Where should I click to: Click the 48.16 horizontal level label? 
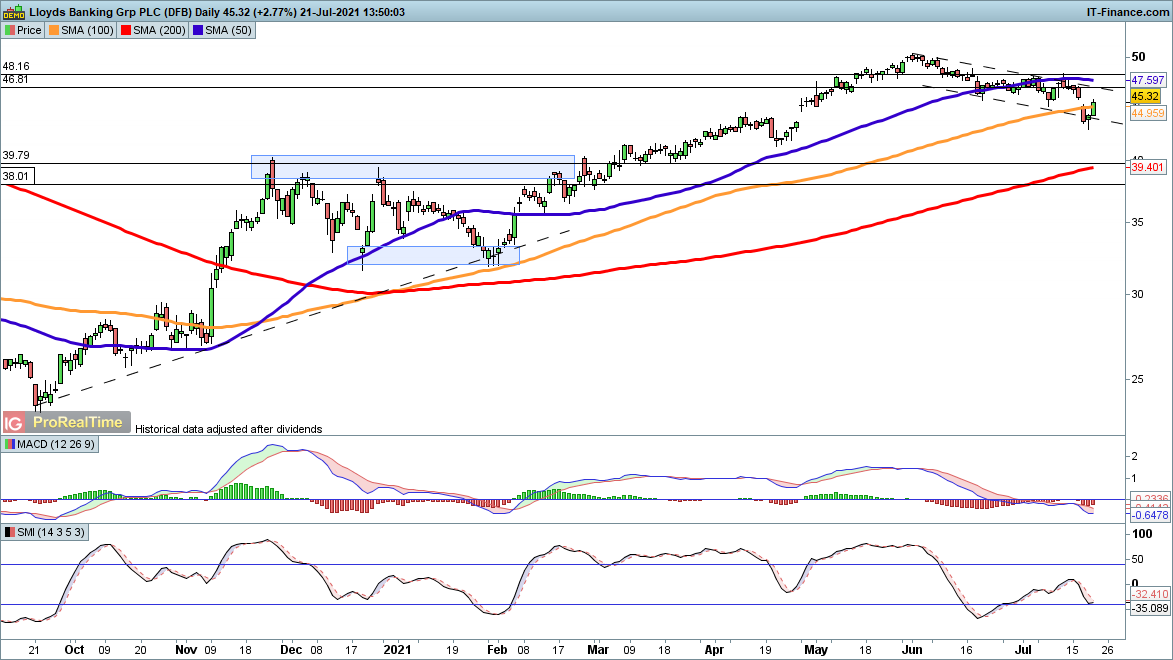tap(16, 67)
